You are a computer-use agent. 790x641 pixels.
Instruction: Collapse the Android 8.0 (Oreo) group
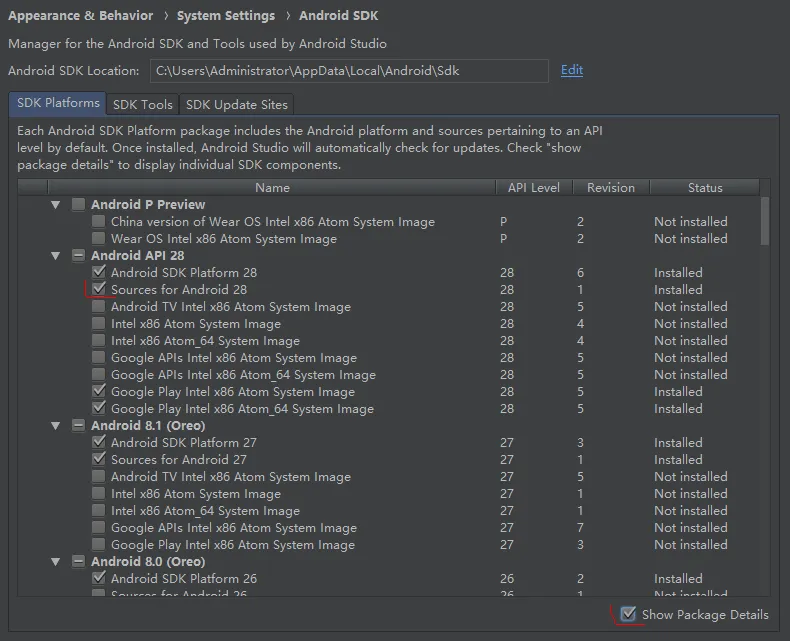coord(56,562)
